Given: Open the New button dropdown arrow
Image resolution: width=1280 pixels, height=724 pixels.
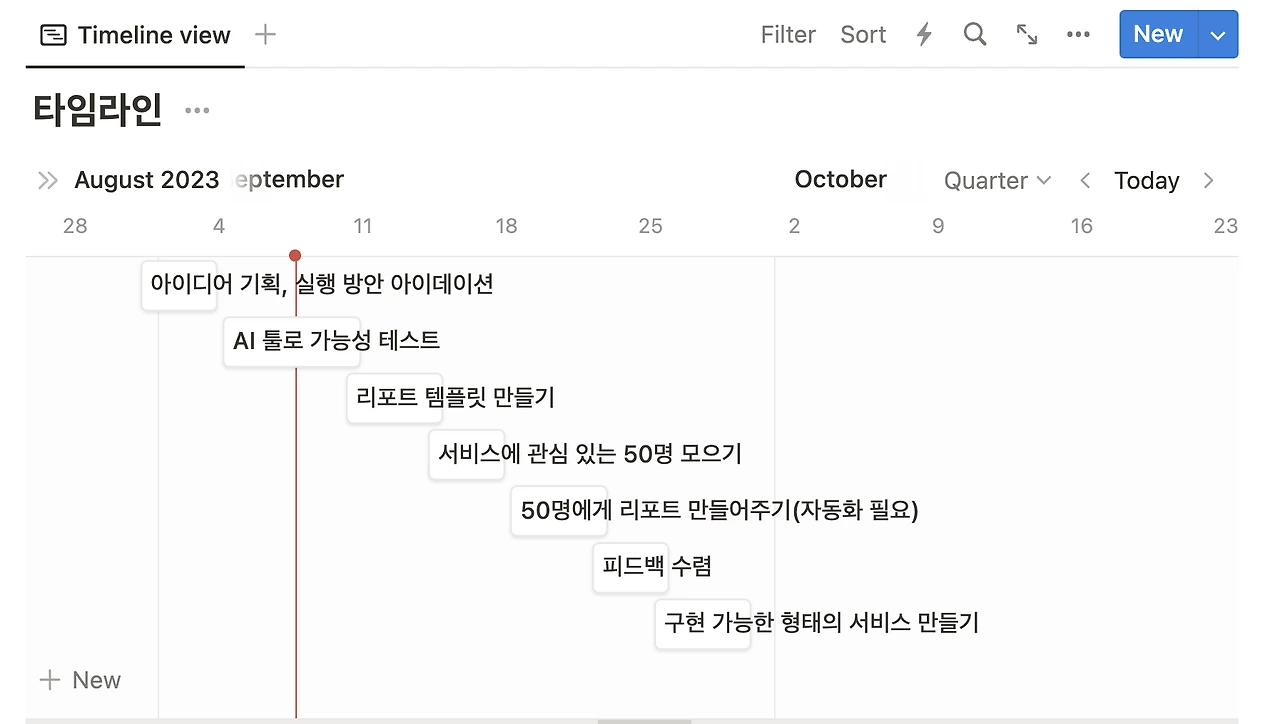Looking at the screenshot, I should pyautogui.click(x=1217, y=35).
